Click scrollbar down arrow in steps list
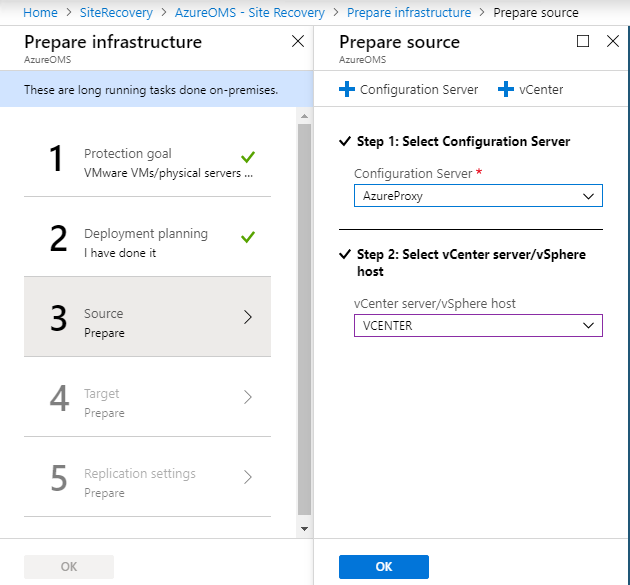Screen dimensions: 630x585 [x=305, y=529]
